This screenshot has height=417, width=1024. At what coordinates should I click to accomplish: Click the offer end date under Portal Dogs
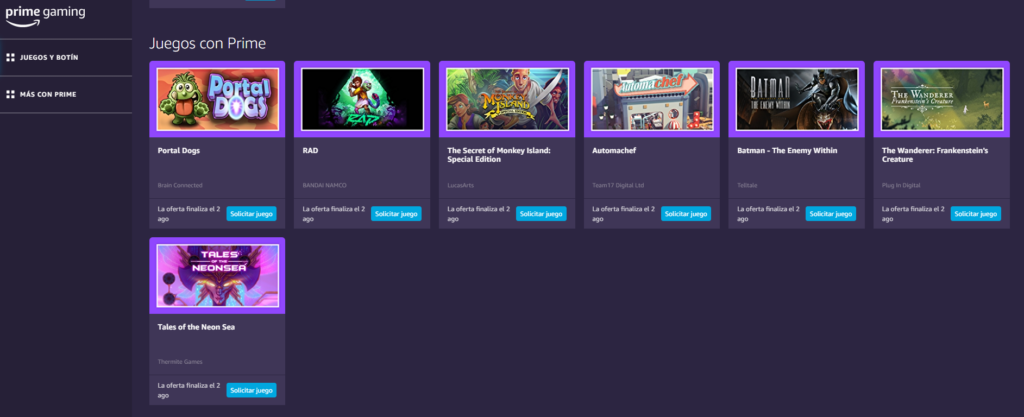[x=189, y=214]
